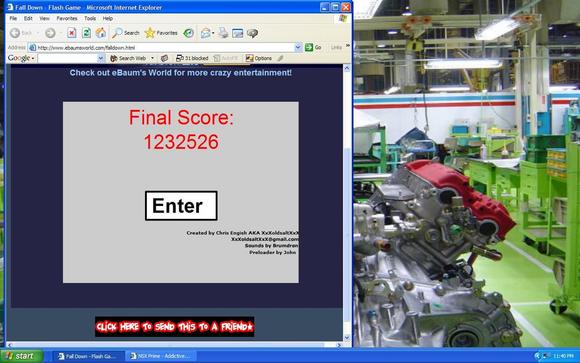Click the address URL field
580x363 pixels.
pyautogui.click(x=165, y=47)
